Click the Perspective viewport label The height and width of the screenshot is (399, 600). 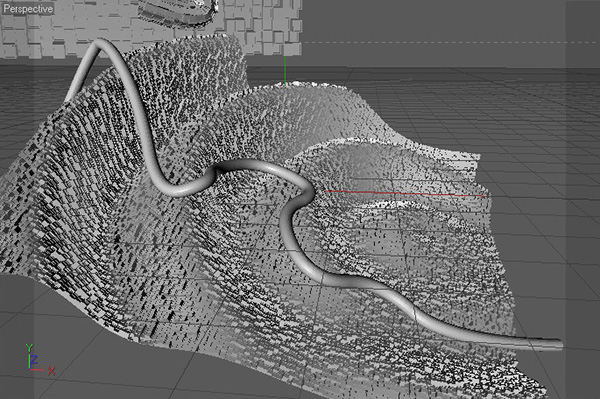(28, 8)
